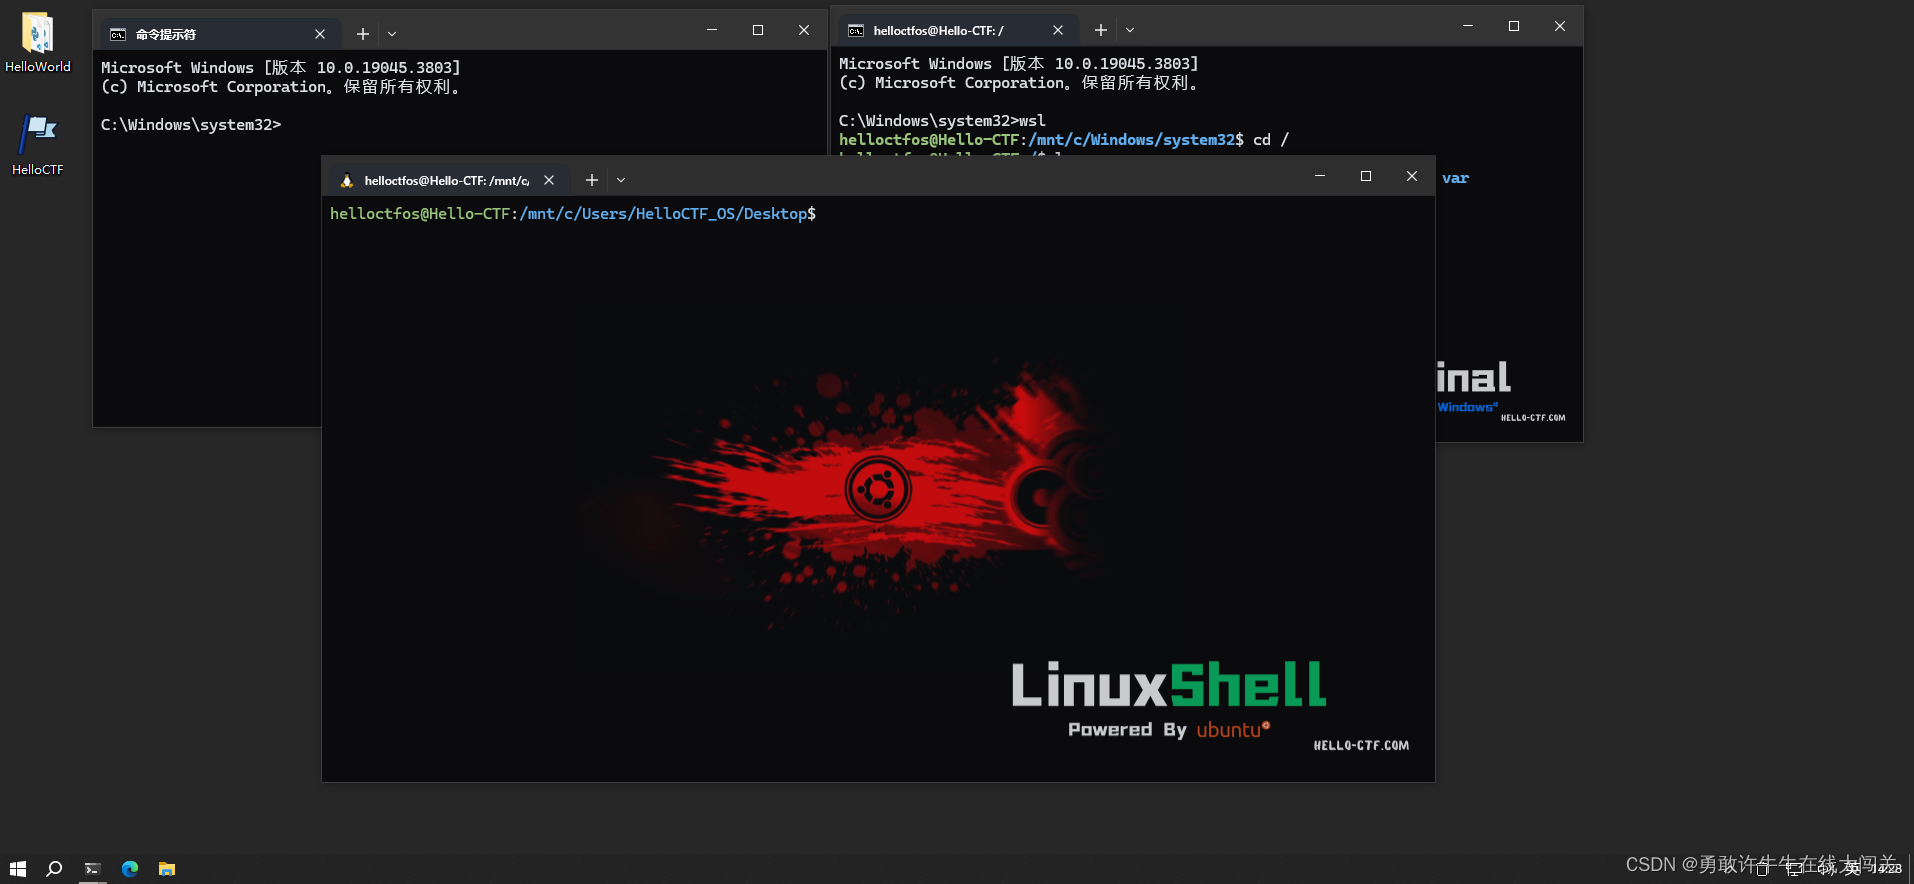Screen dimensions: 1914x884
Task: Close the 命令提示符 tab
Action: tap(320, 34)
